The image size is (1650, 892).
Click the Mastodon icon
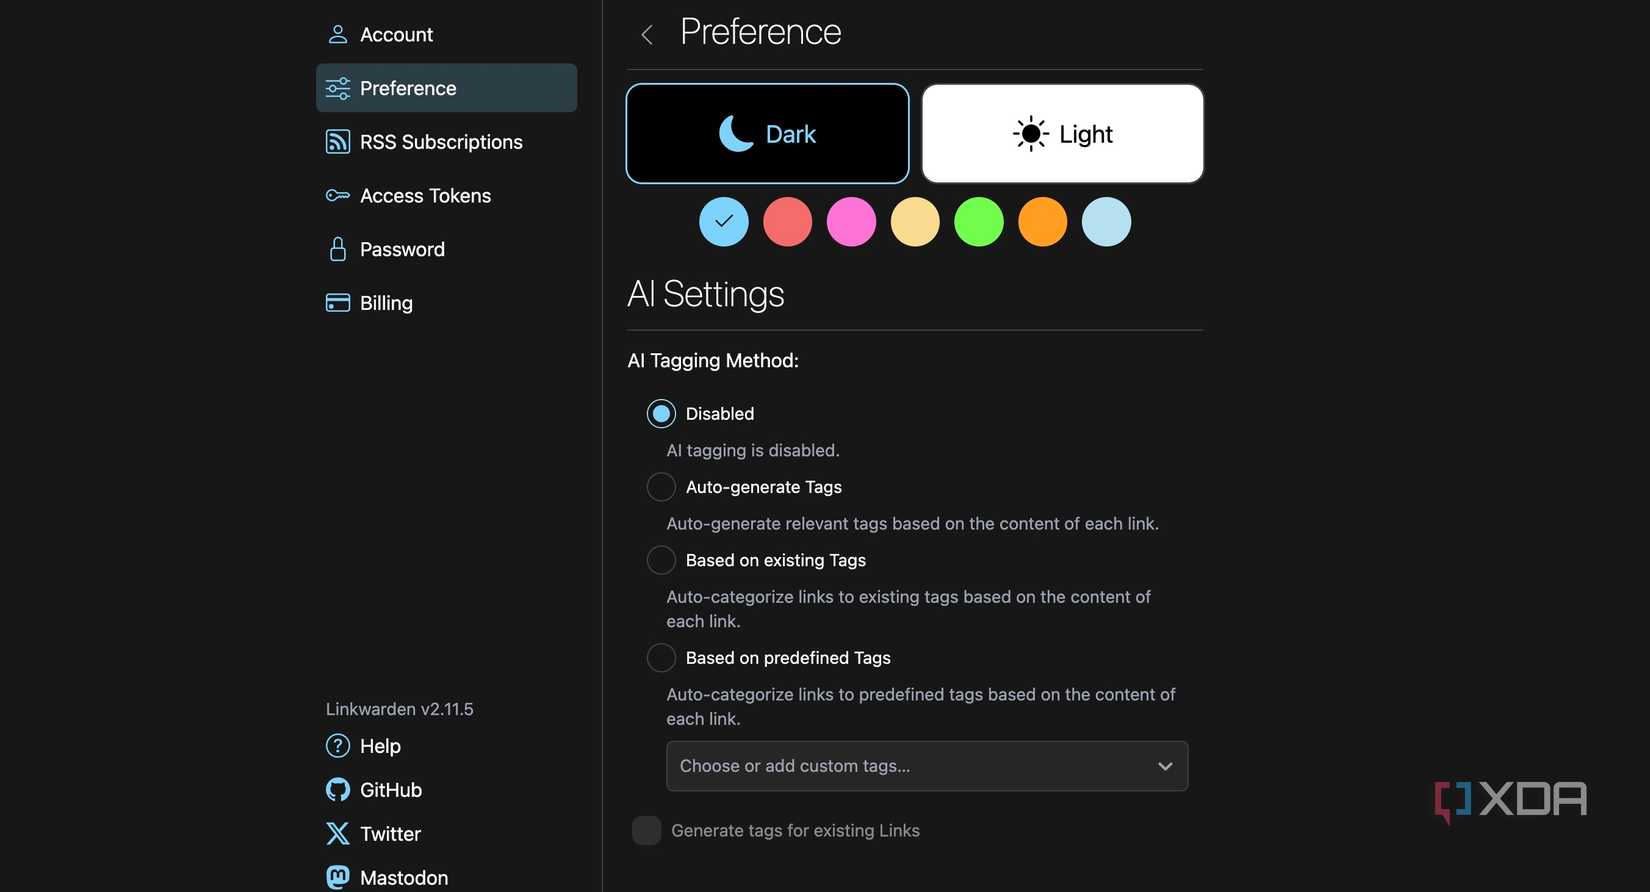[337, 877]
